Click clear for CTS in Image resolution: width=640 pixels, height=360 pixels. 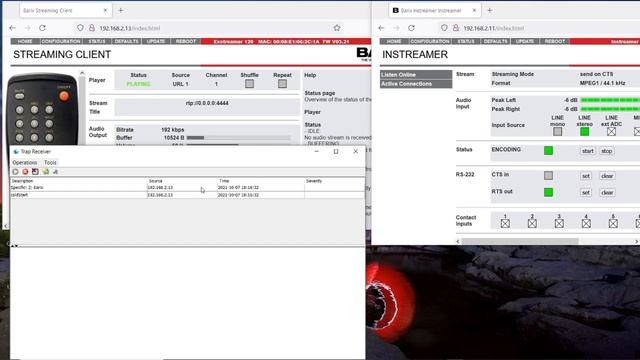tap(607, 176)
